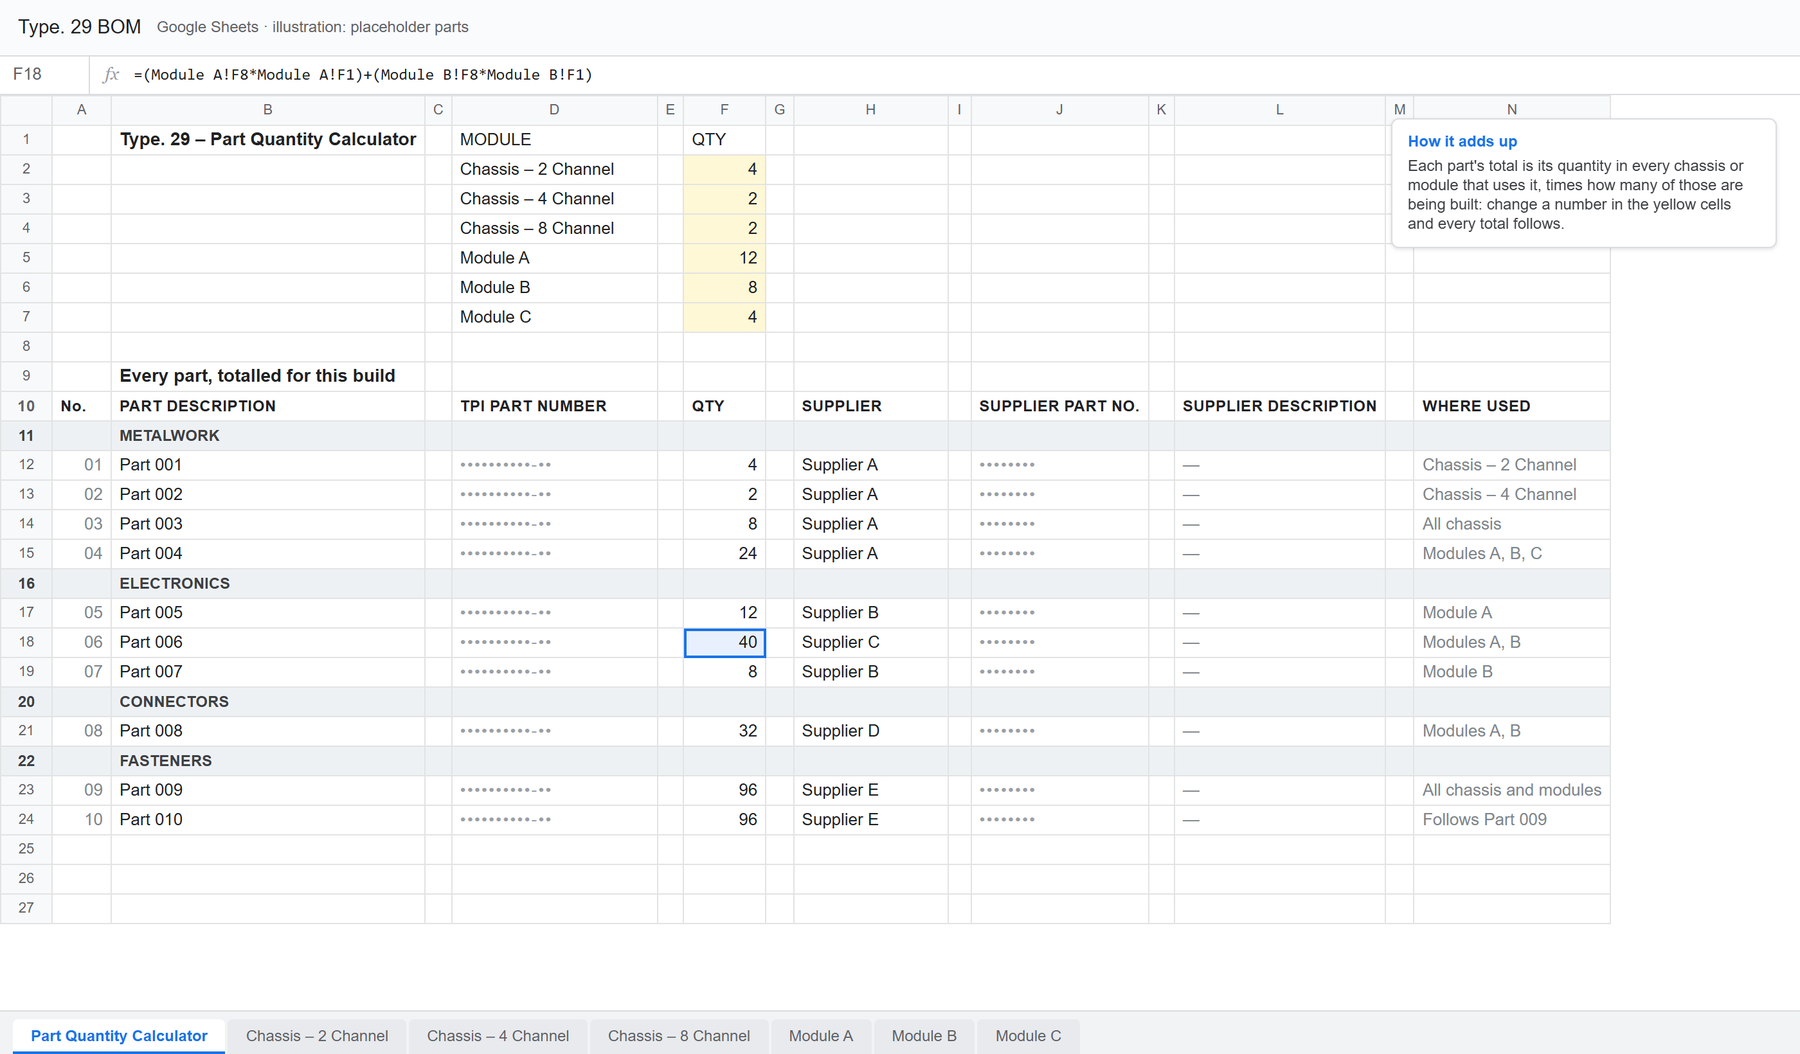Click into the formula bar text
Image resolution: width=1800 pixels, height=1054 pixels.
point(363,75)
